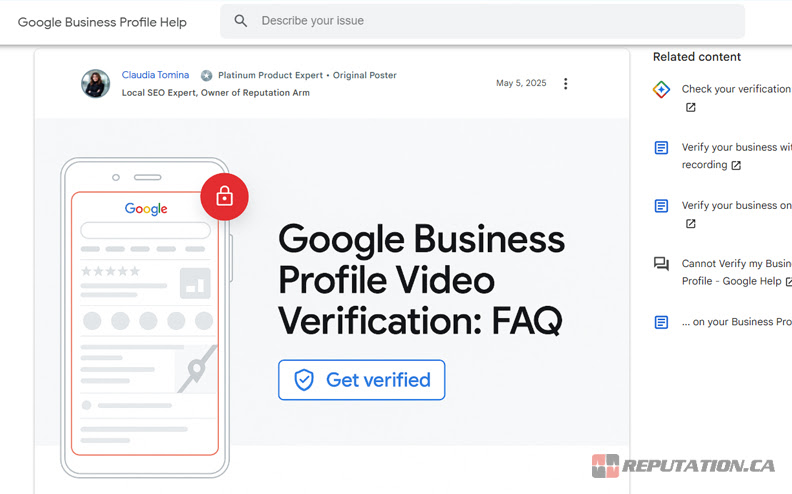792x494 pixels.
Task: Click the external-link icon beside recording
Action: pyautogui.click(x=737, y=166)
